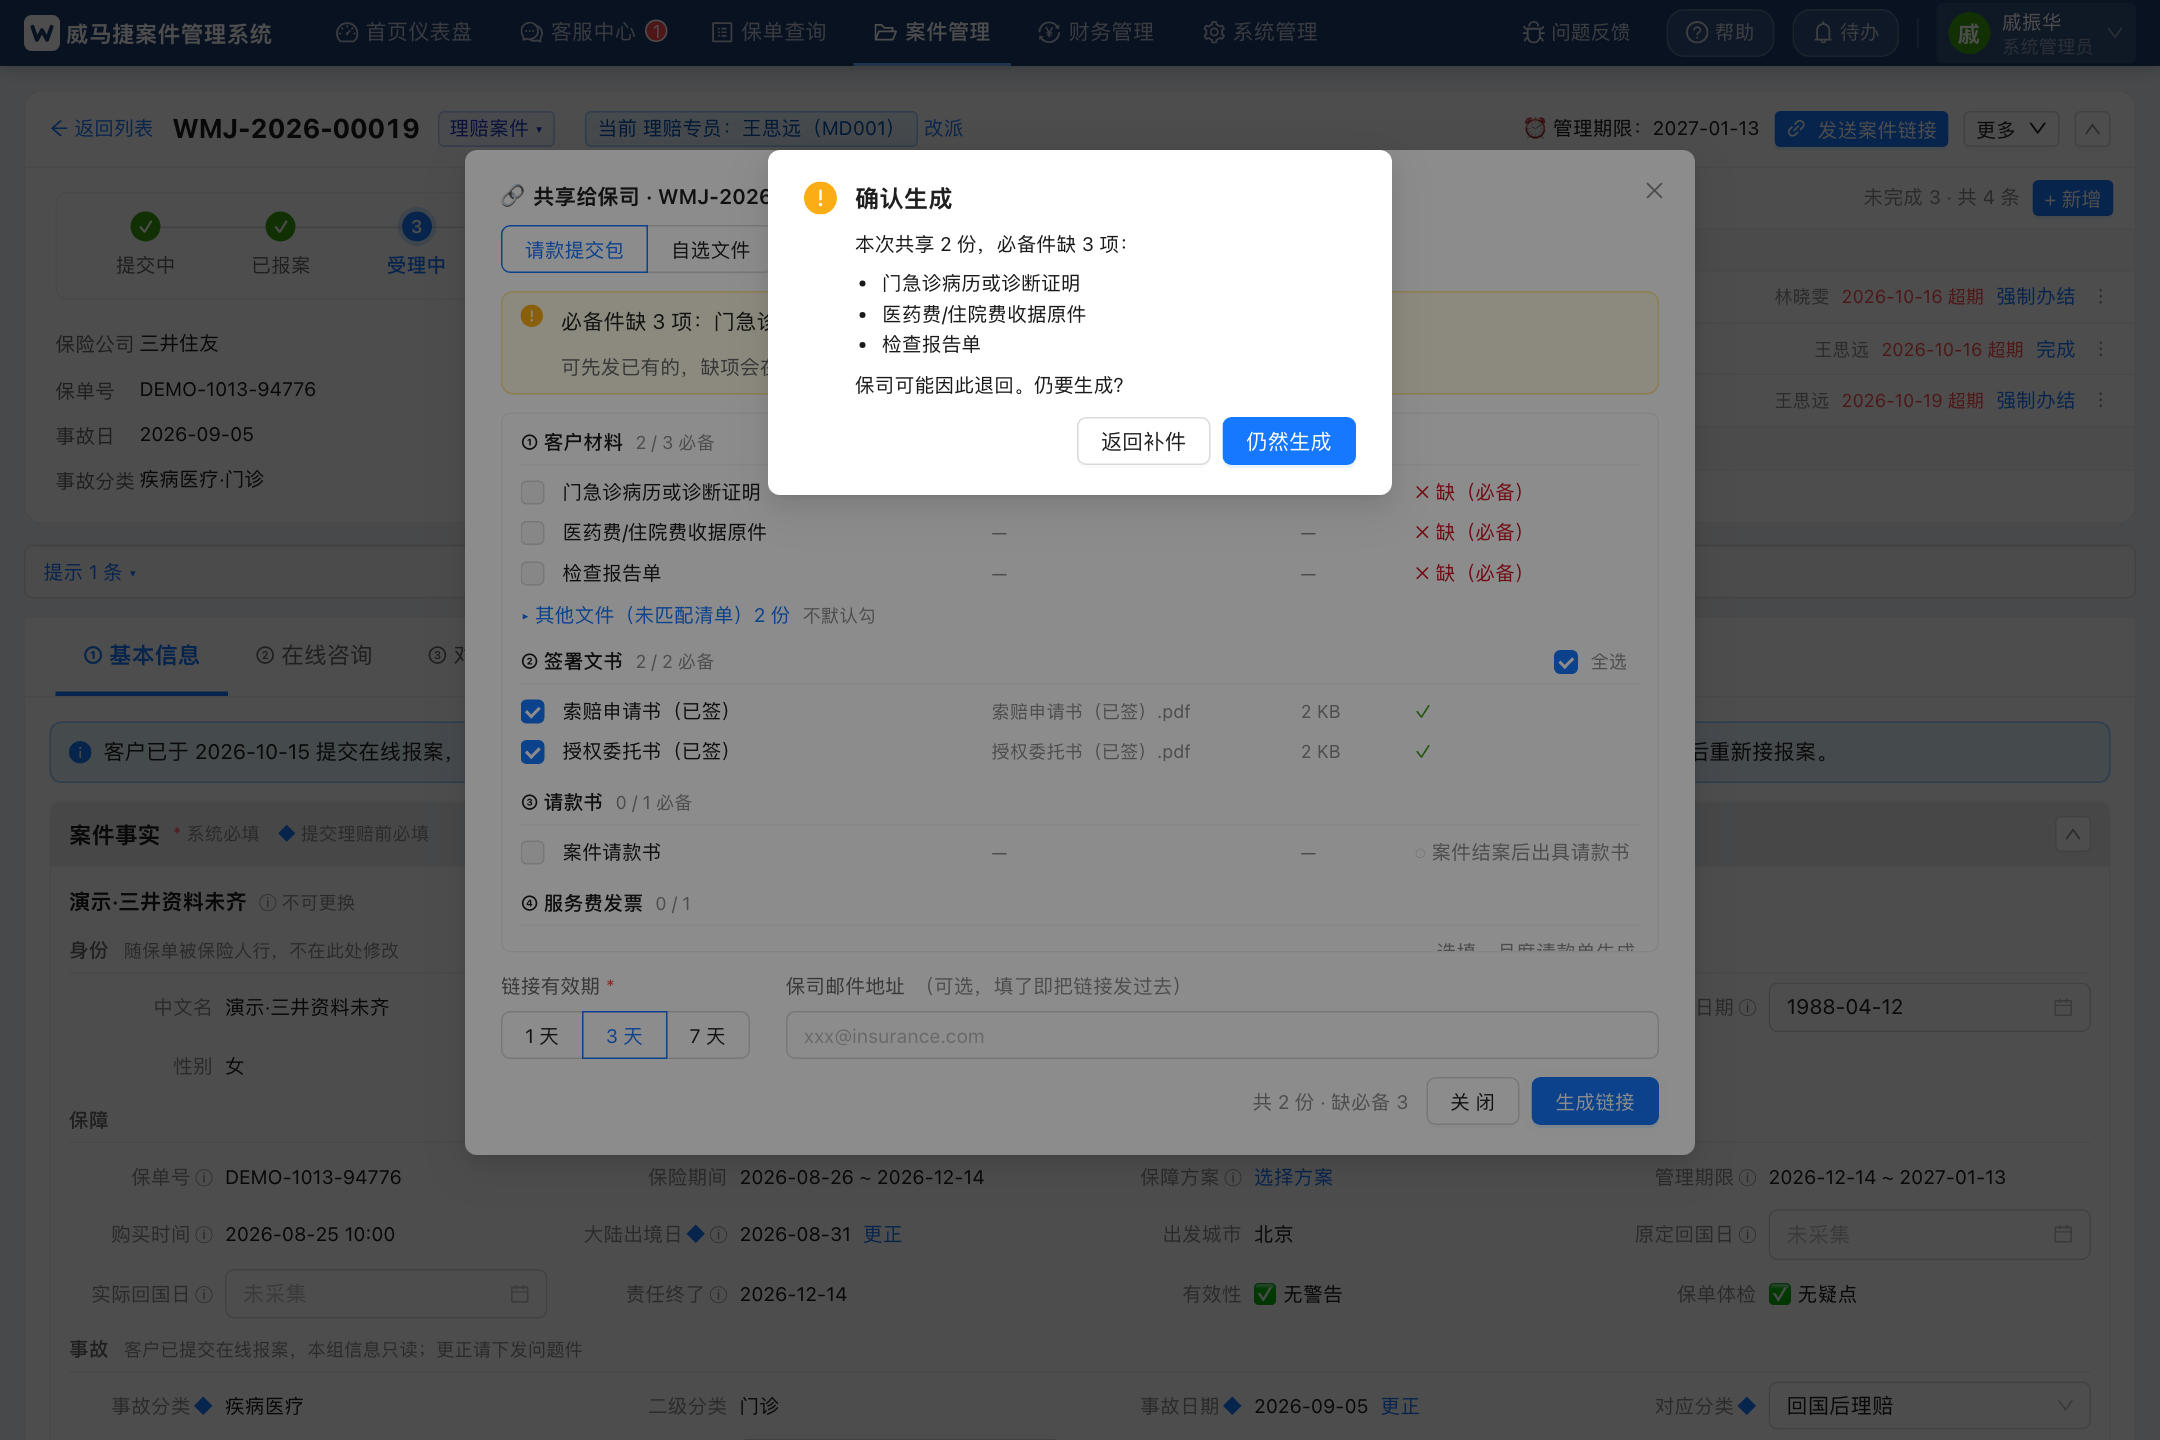Open the 理赔案件 type dropdown

click(496, 128)
